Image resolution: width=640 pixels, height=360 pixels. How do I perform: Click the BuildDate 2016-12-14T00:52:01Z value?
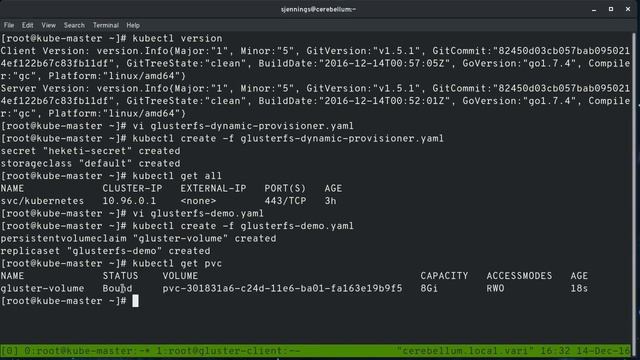tap(384, 101)
